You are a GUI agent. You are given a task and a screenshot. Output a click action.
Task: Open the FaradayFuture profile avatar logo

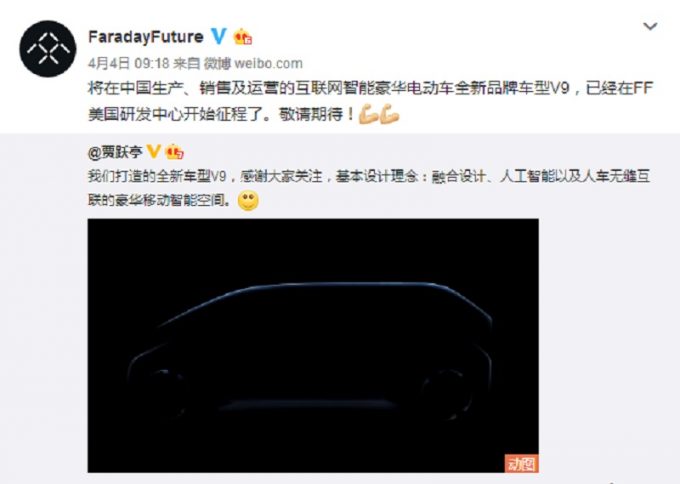(x=48, y=49)
